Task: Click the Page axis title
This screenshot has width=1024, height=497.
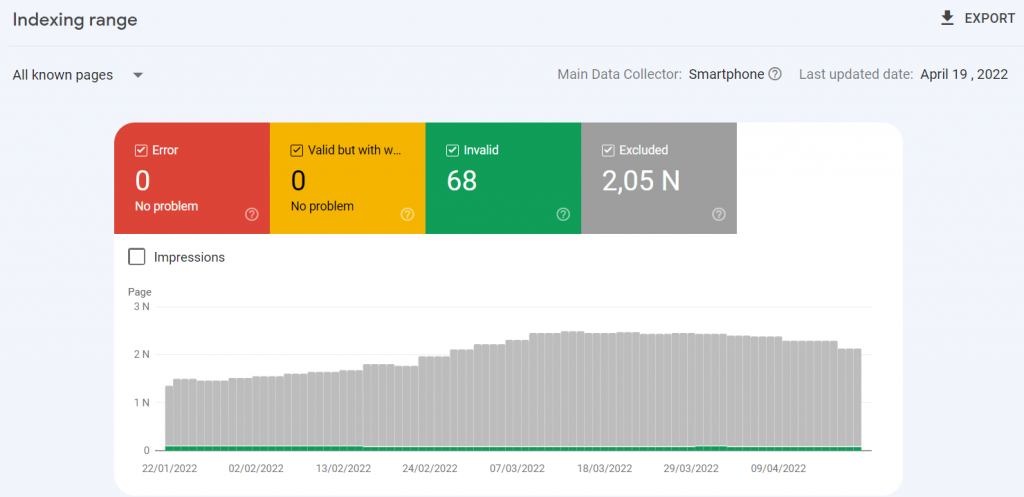Action: pos(139,292)
